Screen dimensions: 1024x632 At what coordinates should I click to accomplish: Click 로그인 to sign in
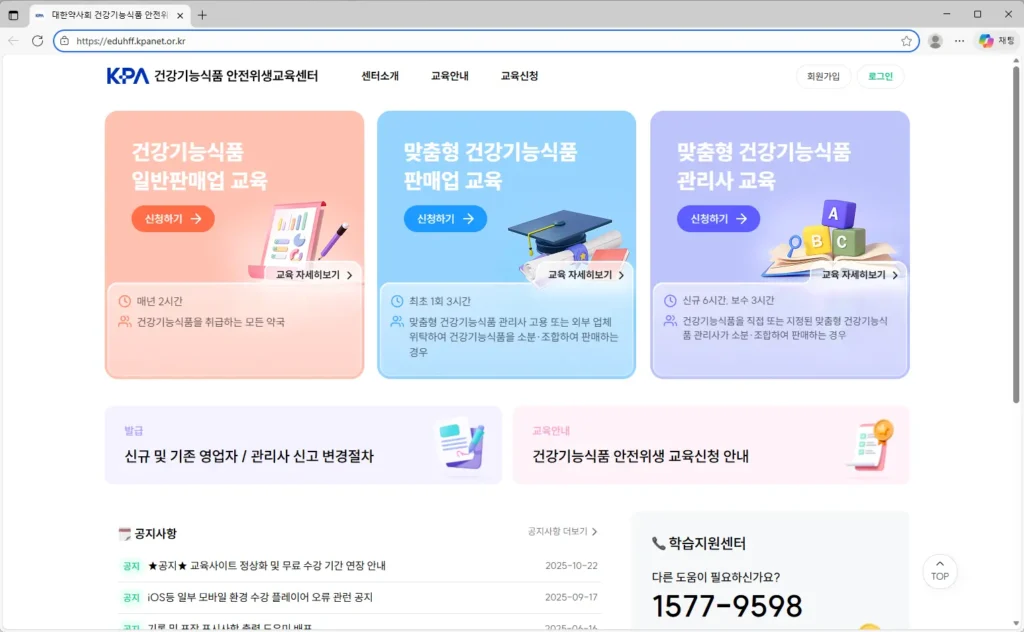click(879, 76)
